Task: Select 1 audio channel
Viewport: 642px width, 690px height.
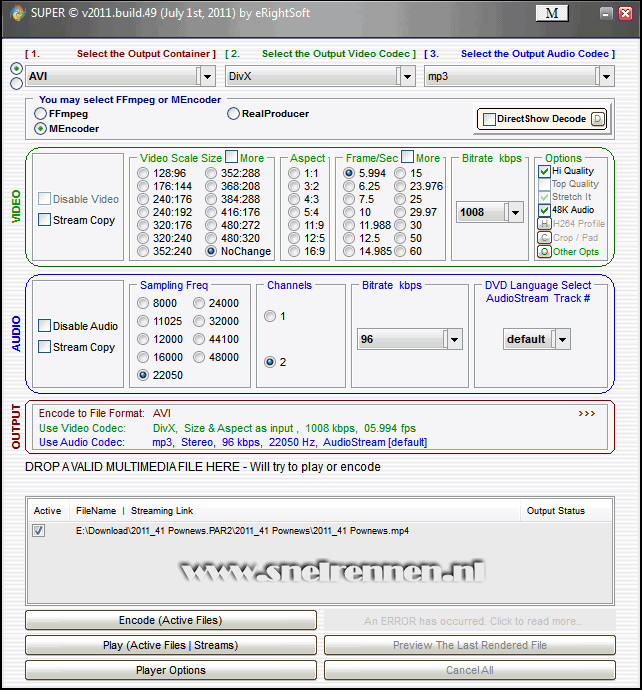Action: coord(270,316)
